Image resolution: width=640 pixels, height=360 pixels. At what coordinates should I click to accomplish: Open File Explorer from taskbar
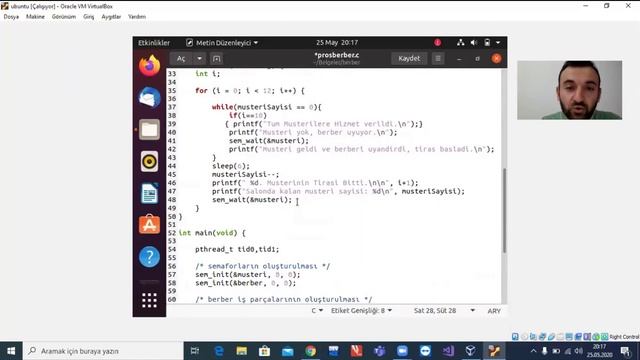[242, 351]
